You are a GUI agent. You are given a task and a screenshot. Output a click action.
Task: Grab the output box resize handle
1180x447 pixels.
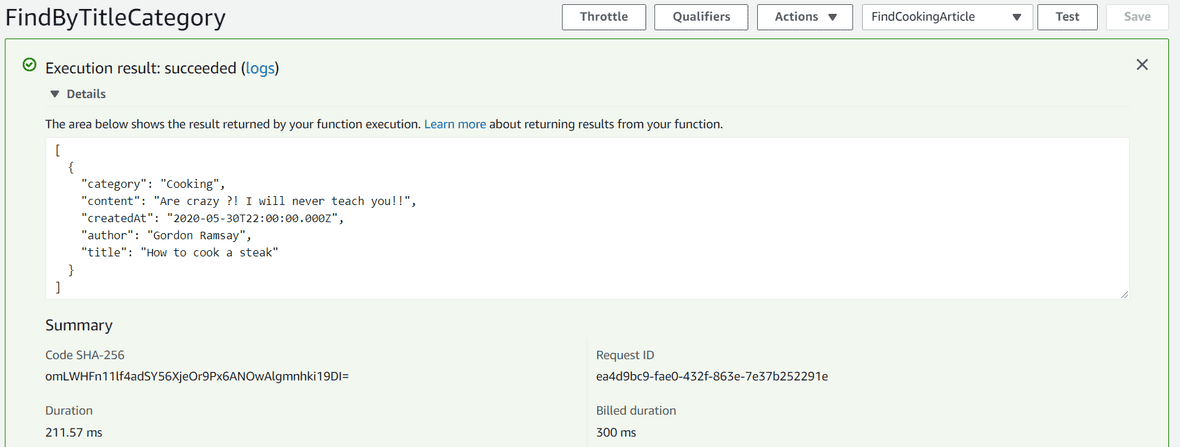1124,293
